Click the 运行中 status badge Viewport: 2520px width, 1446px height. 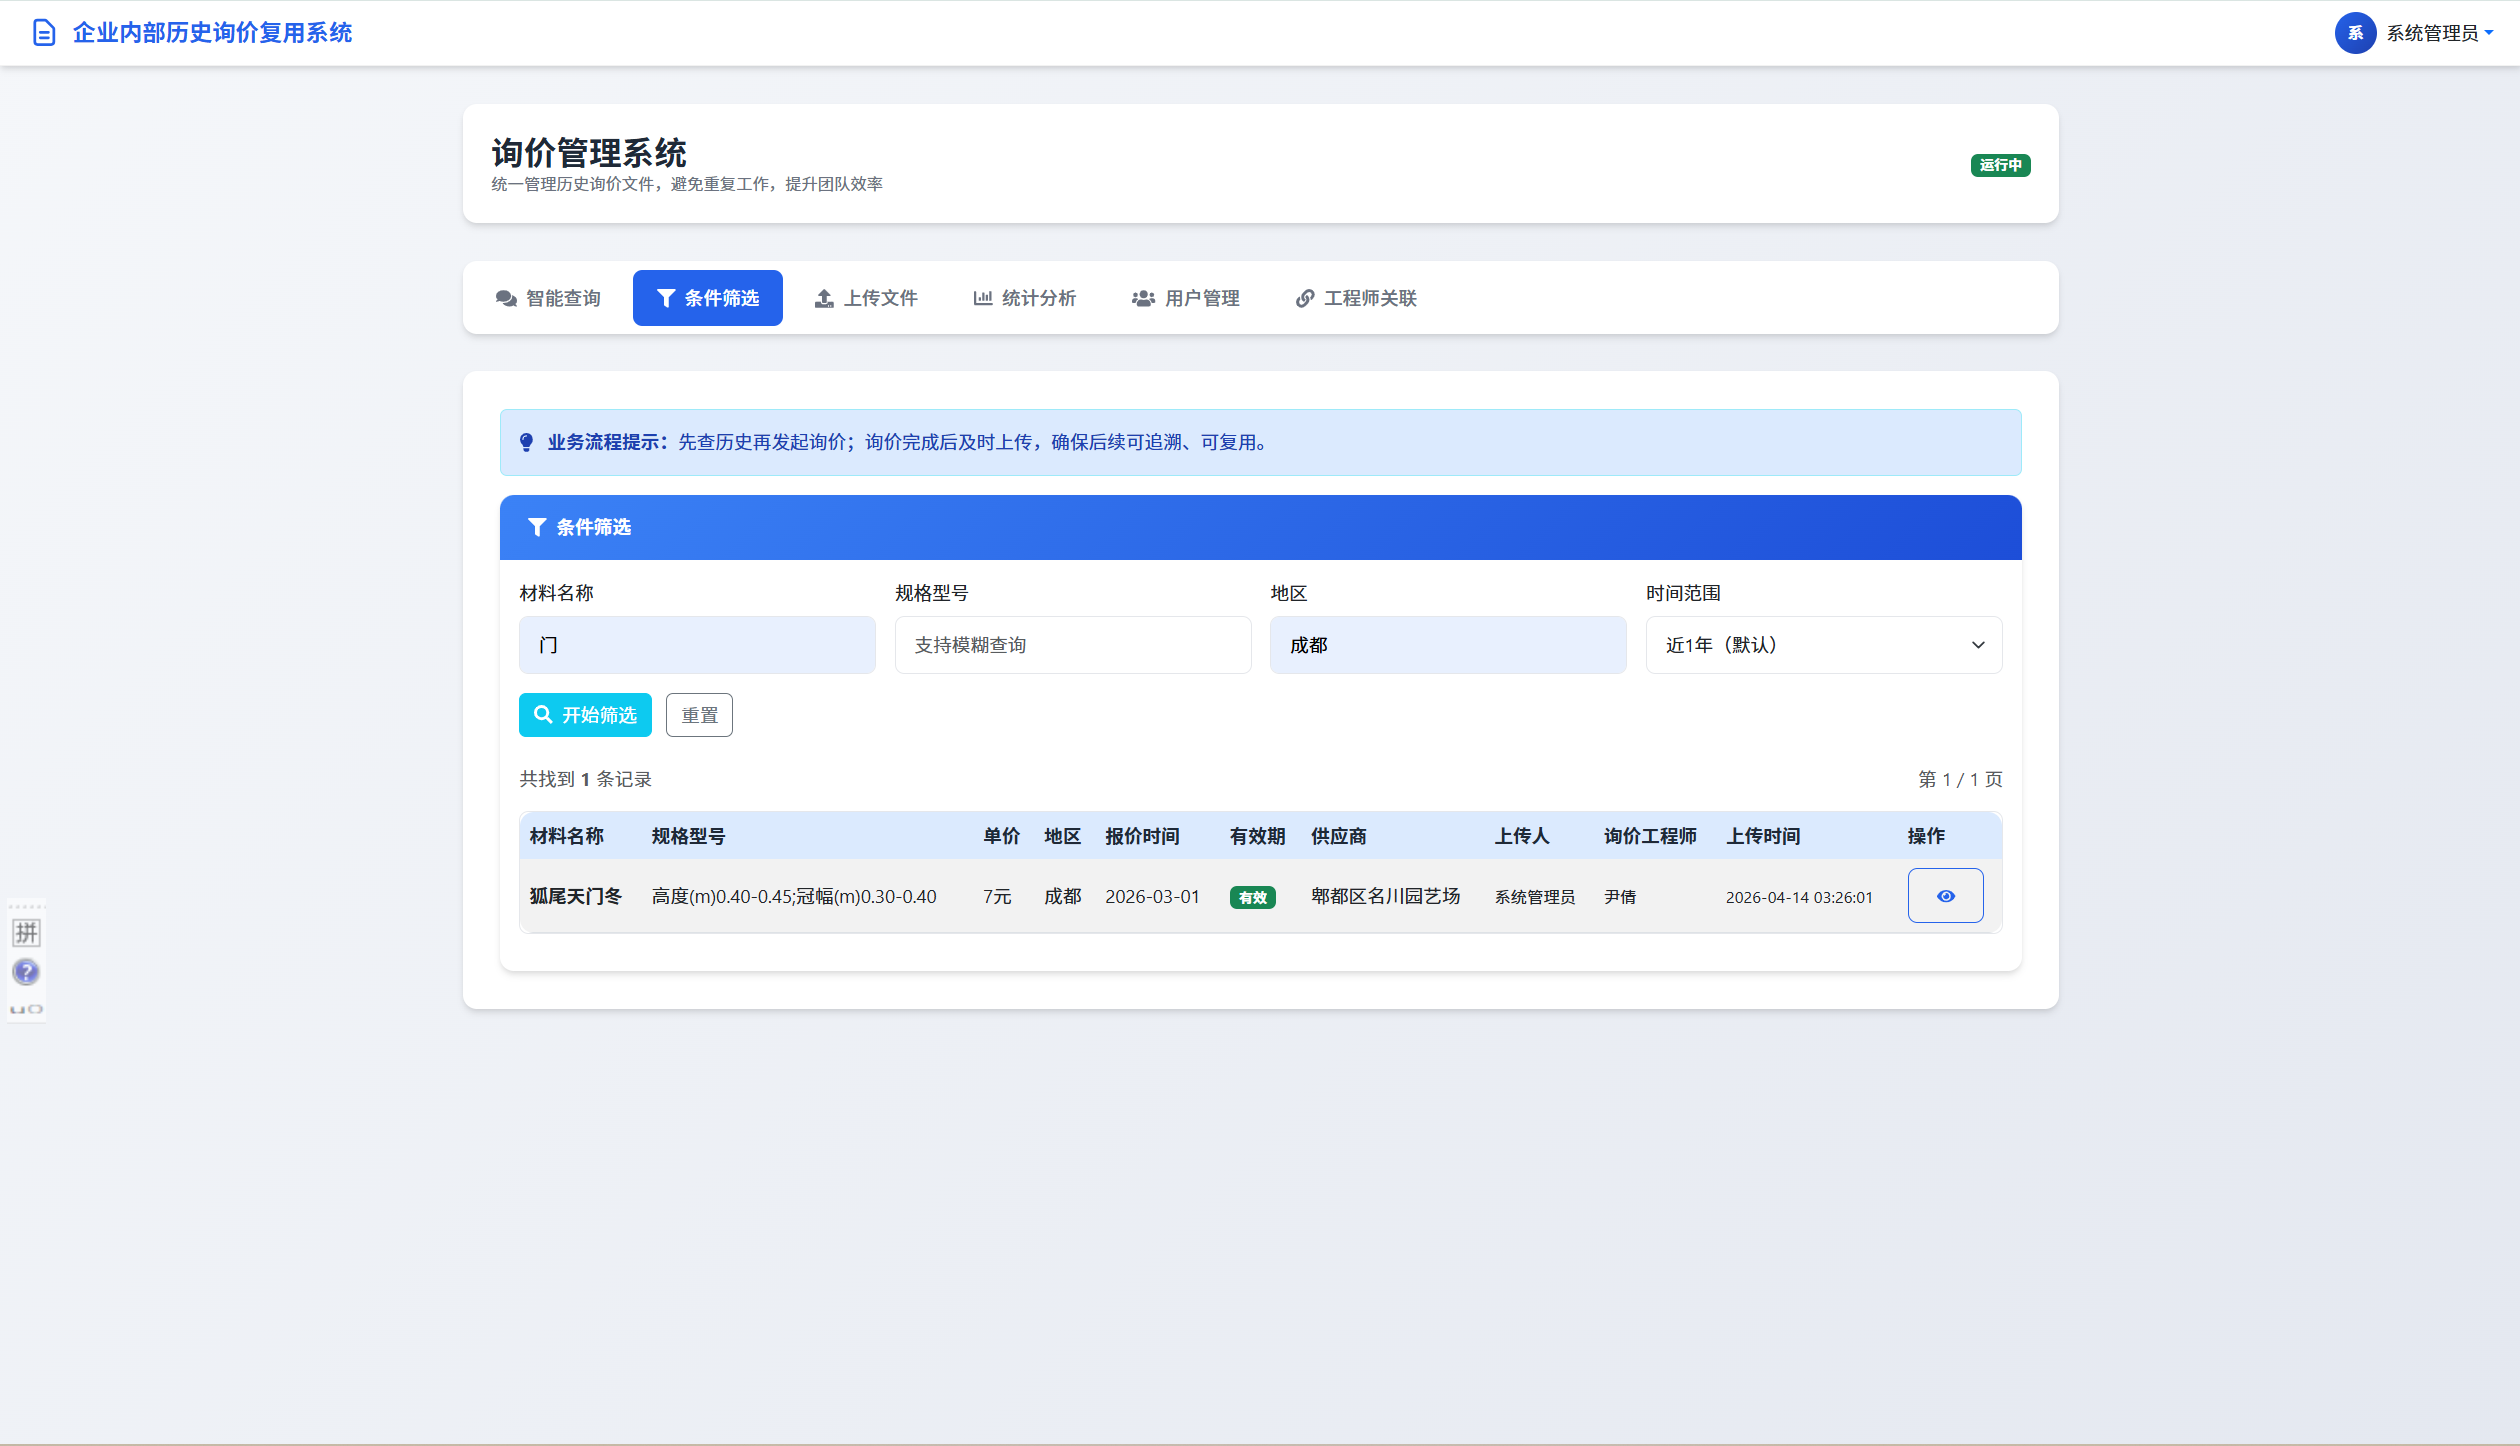point(2000,165)
